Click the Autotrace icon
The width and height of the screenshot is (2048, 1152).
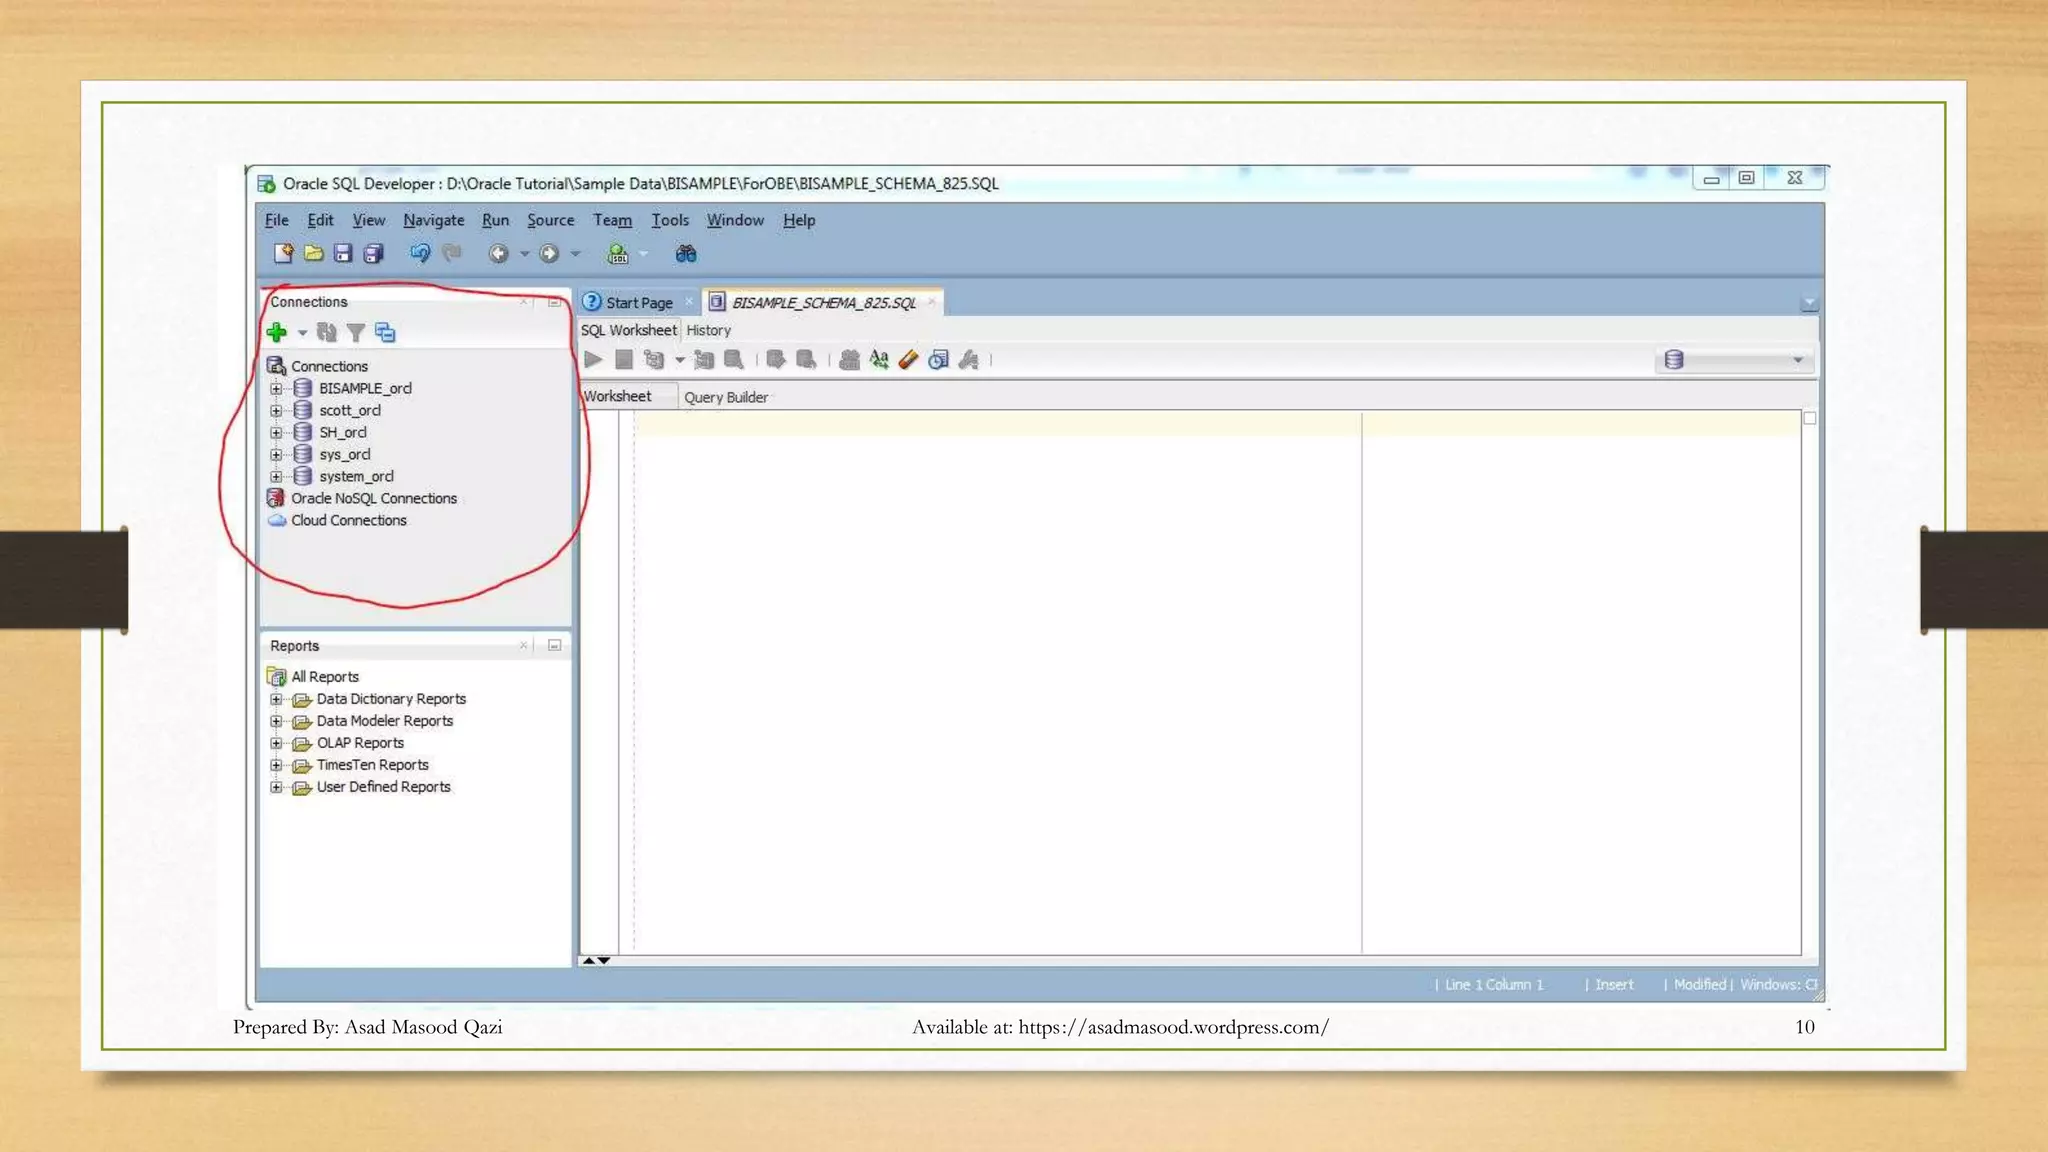click(x=734, y=360)
